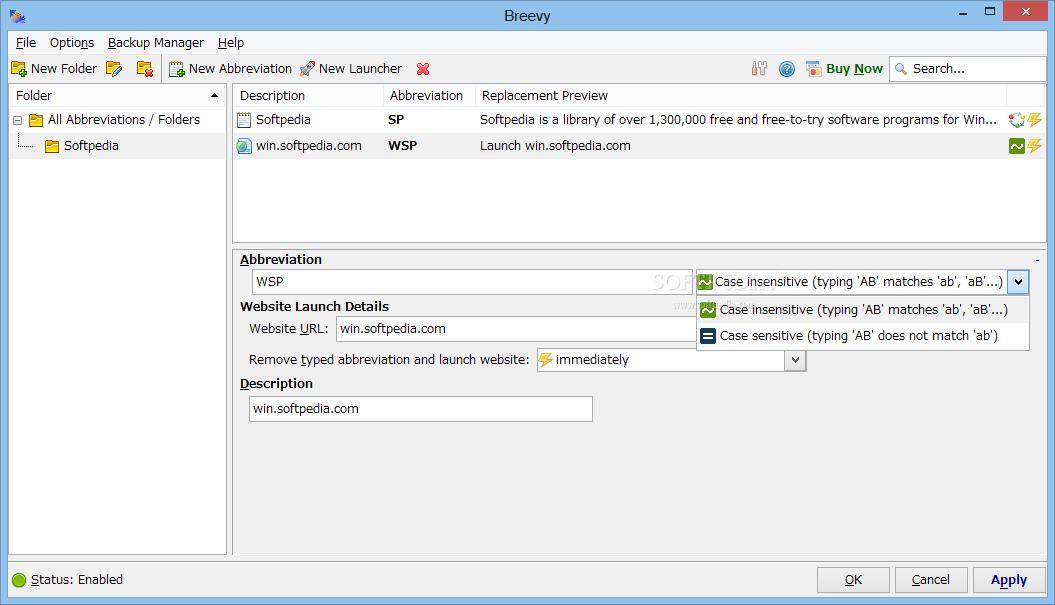Viewport: 1055px width, 605px height.
Task: Minimize the Breevy window
Action: 963,12
